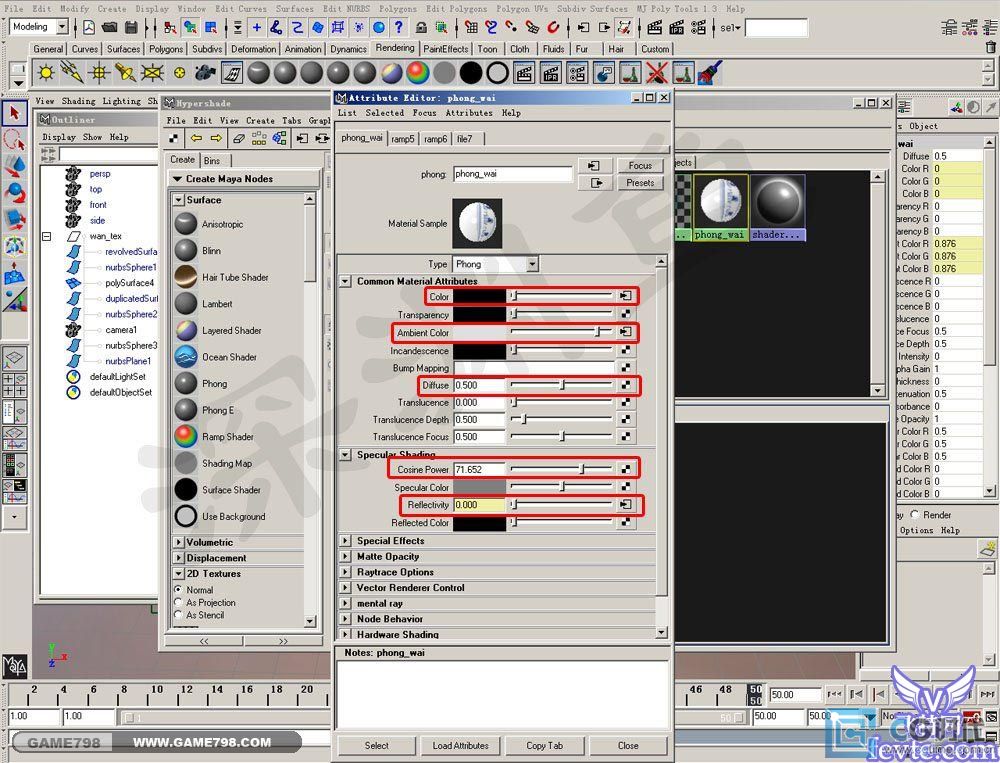
Task: Select the Lasso tool in toolbox
Action: 15,140
